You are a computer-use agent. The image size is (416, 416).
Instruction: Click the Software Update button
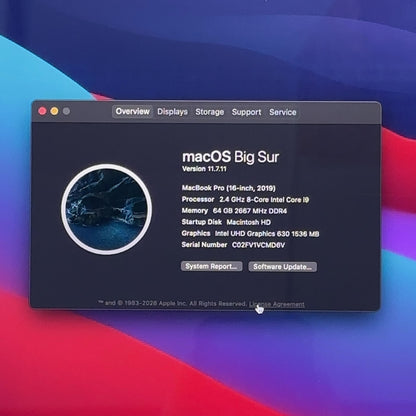click(282, 267)
